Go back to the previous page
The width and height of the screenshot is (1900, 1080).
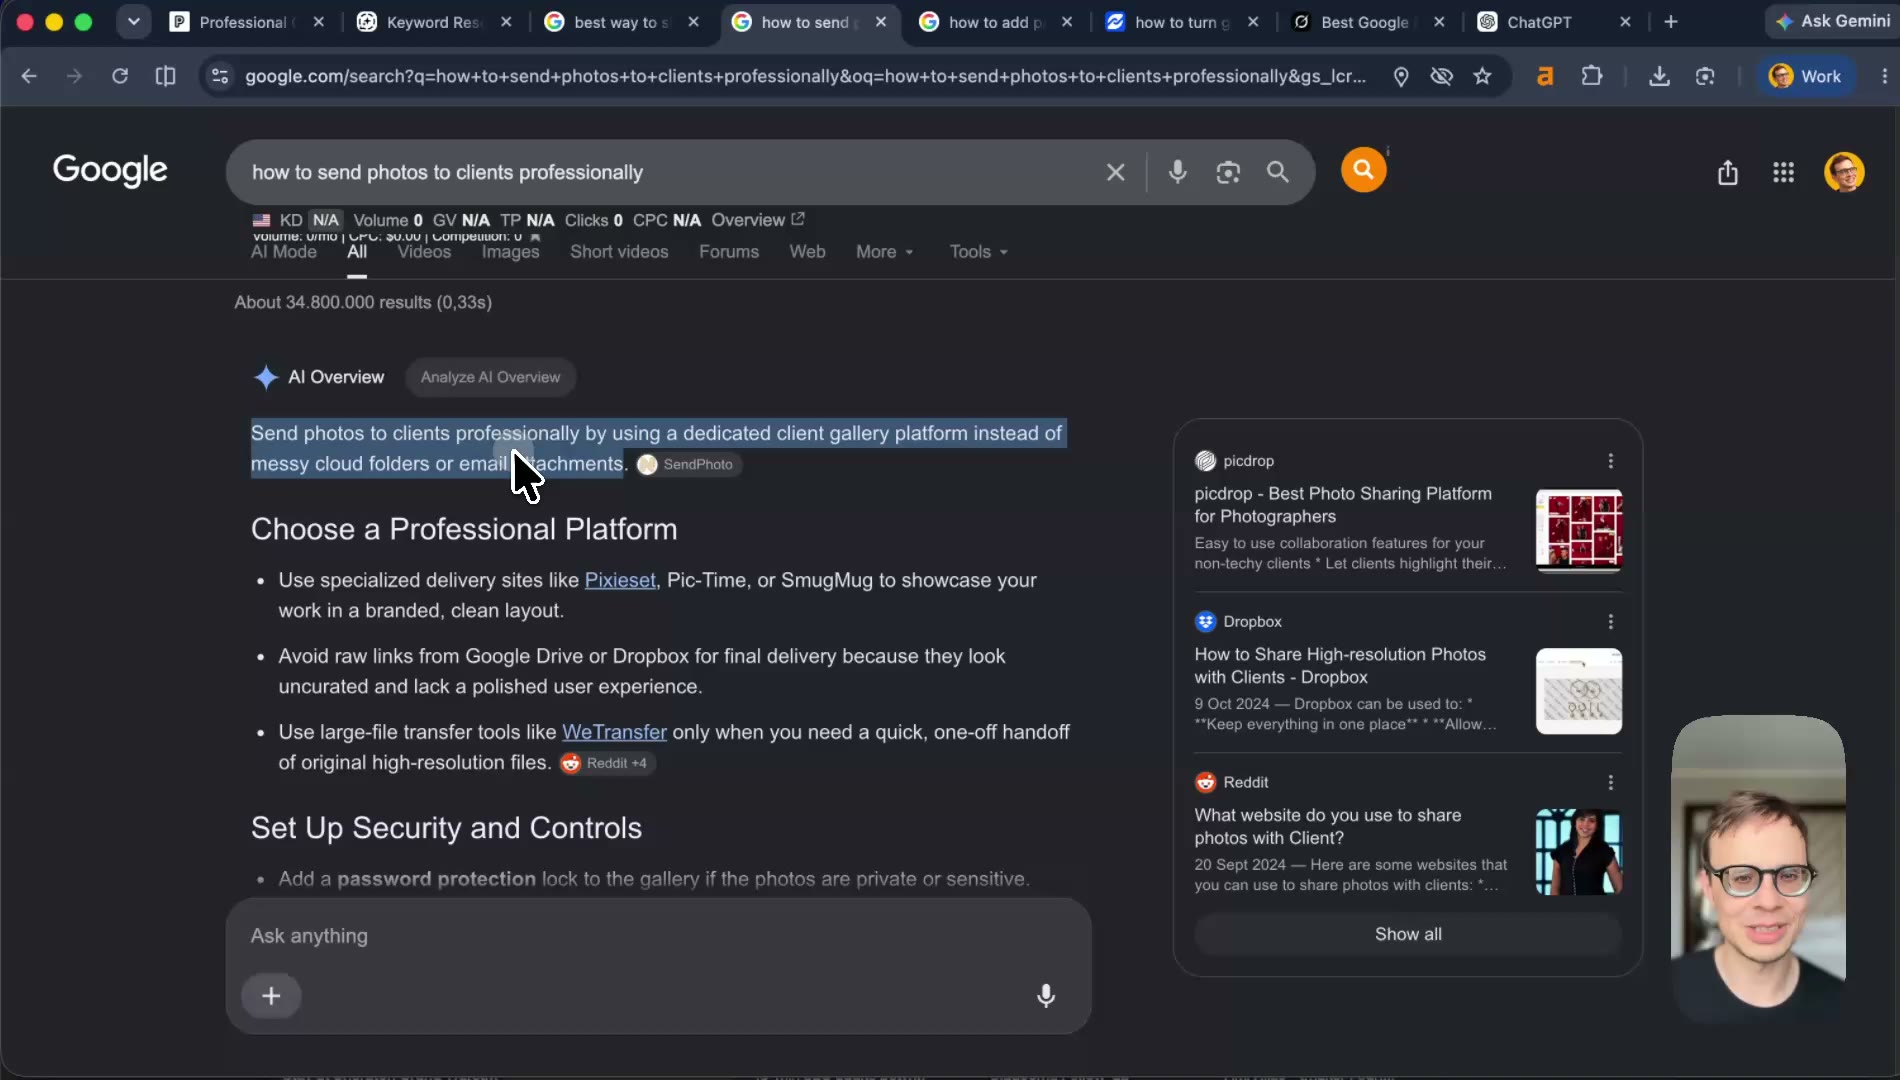pos(29,76)
